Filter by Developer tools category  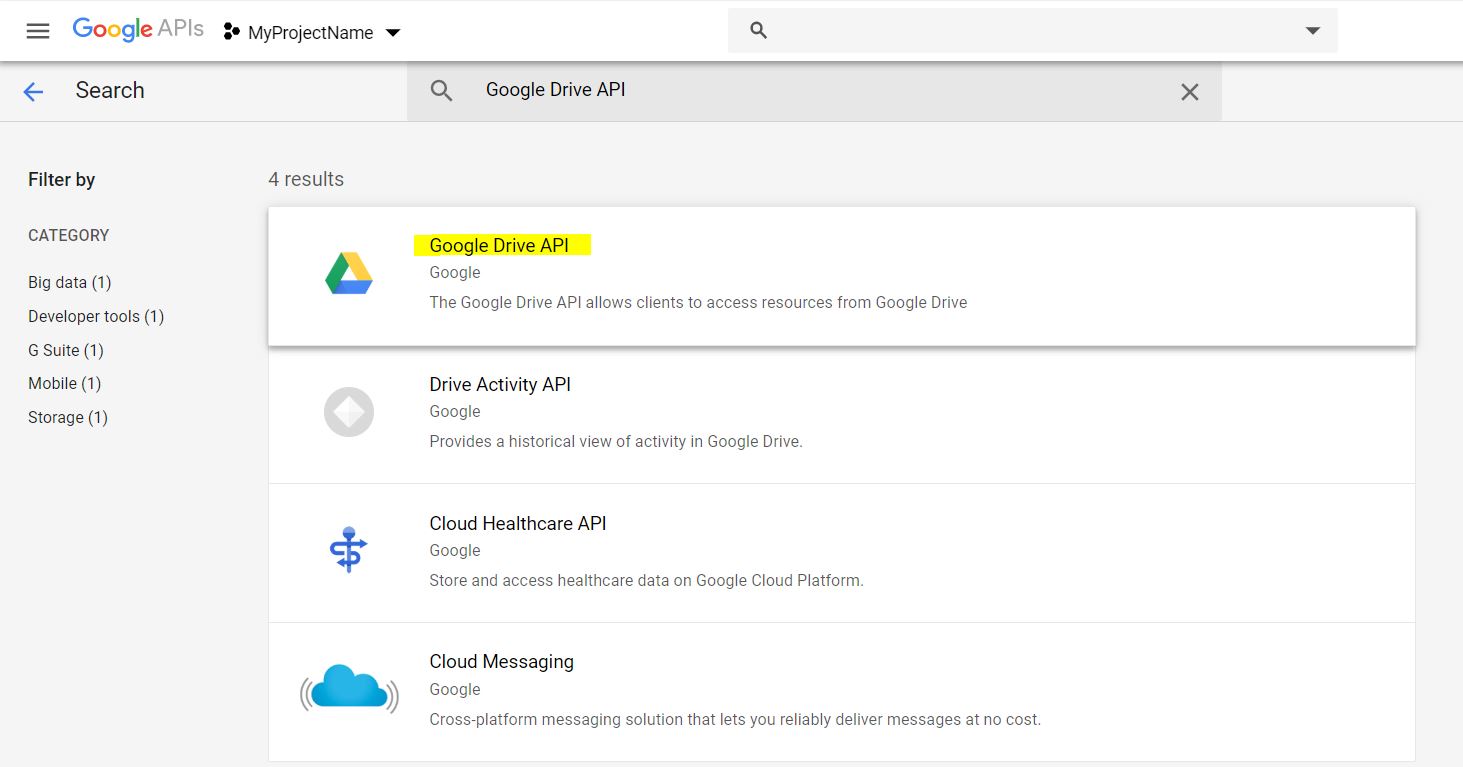(x=96, y=316)
